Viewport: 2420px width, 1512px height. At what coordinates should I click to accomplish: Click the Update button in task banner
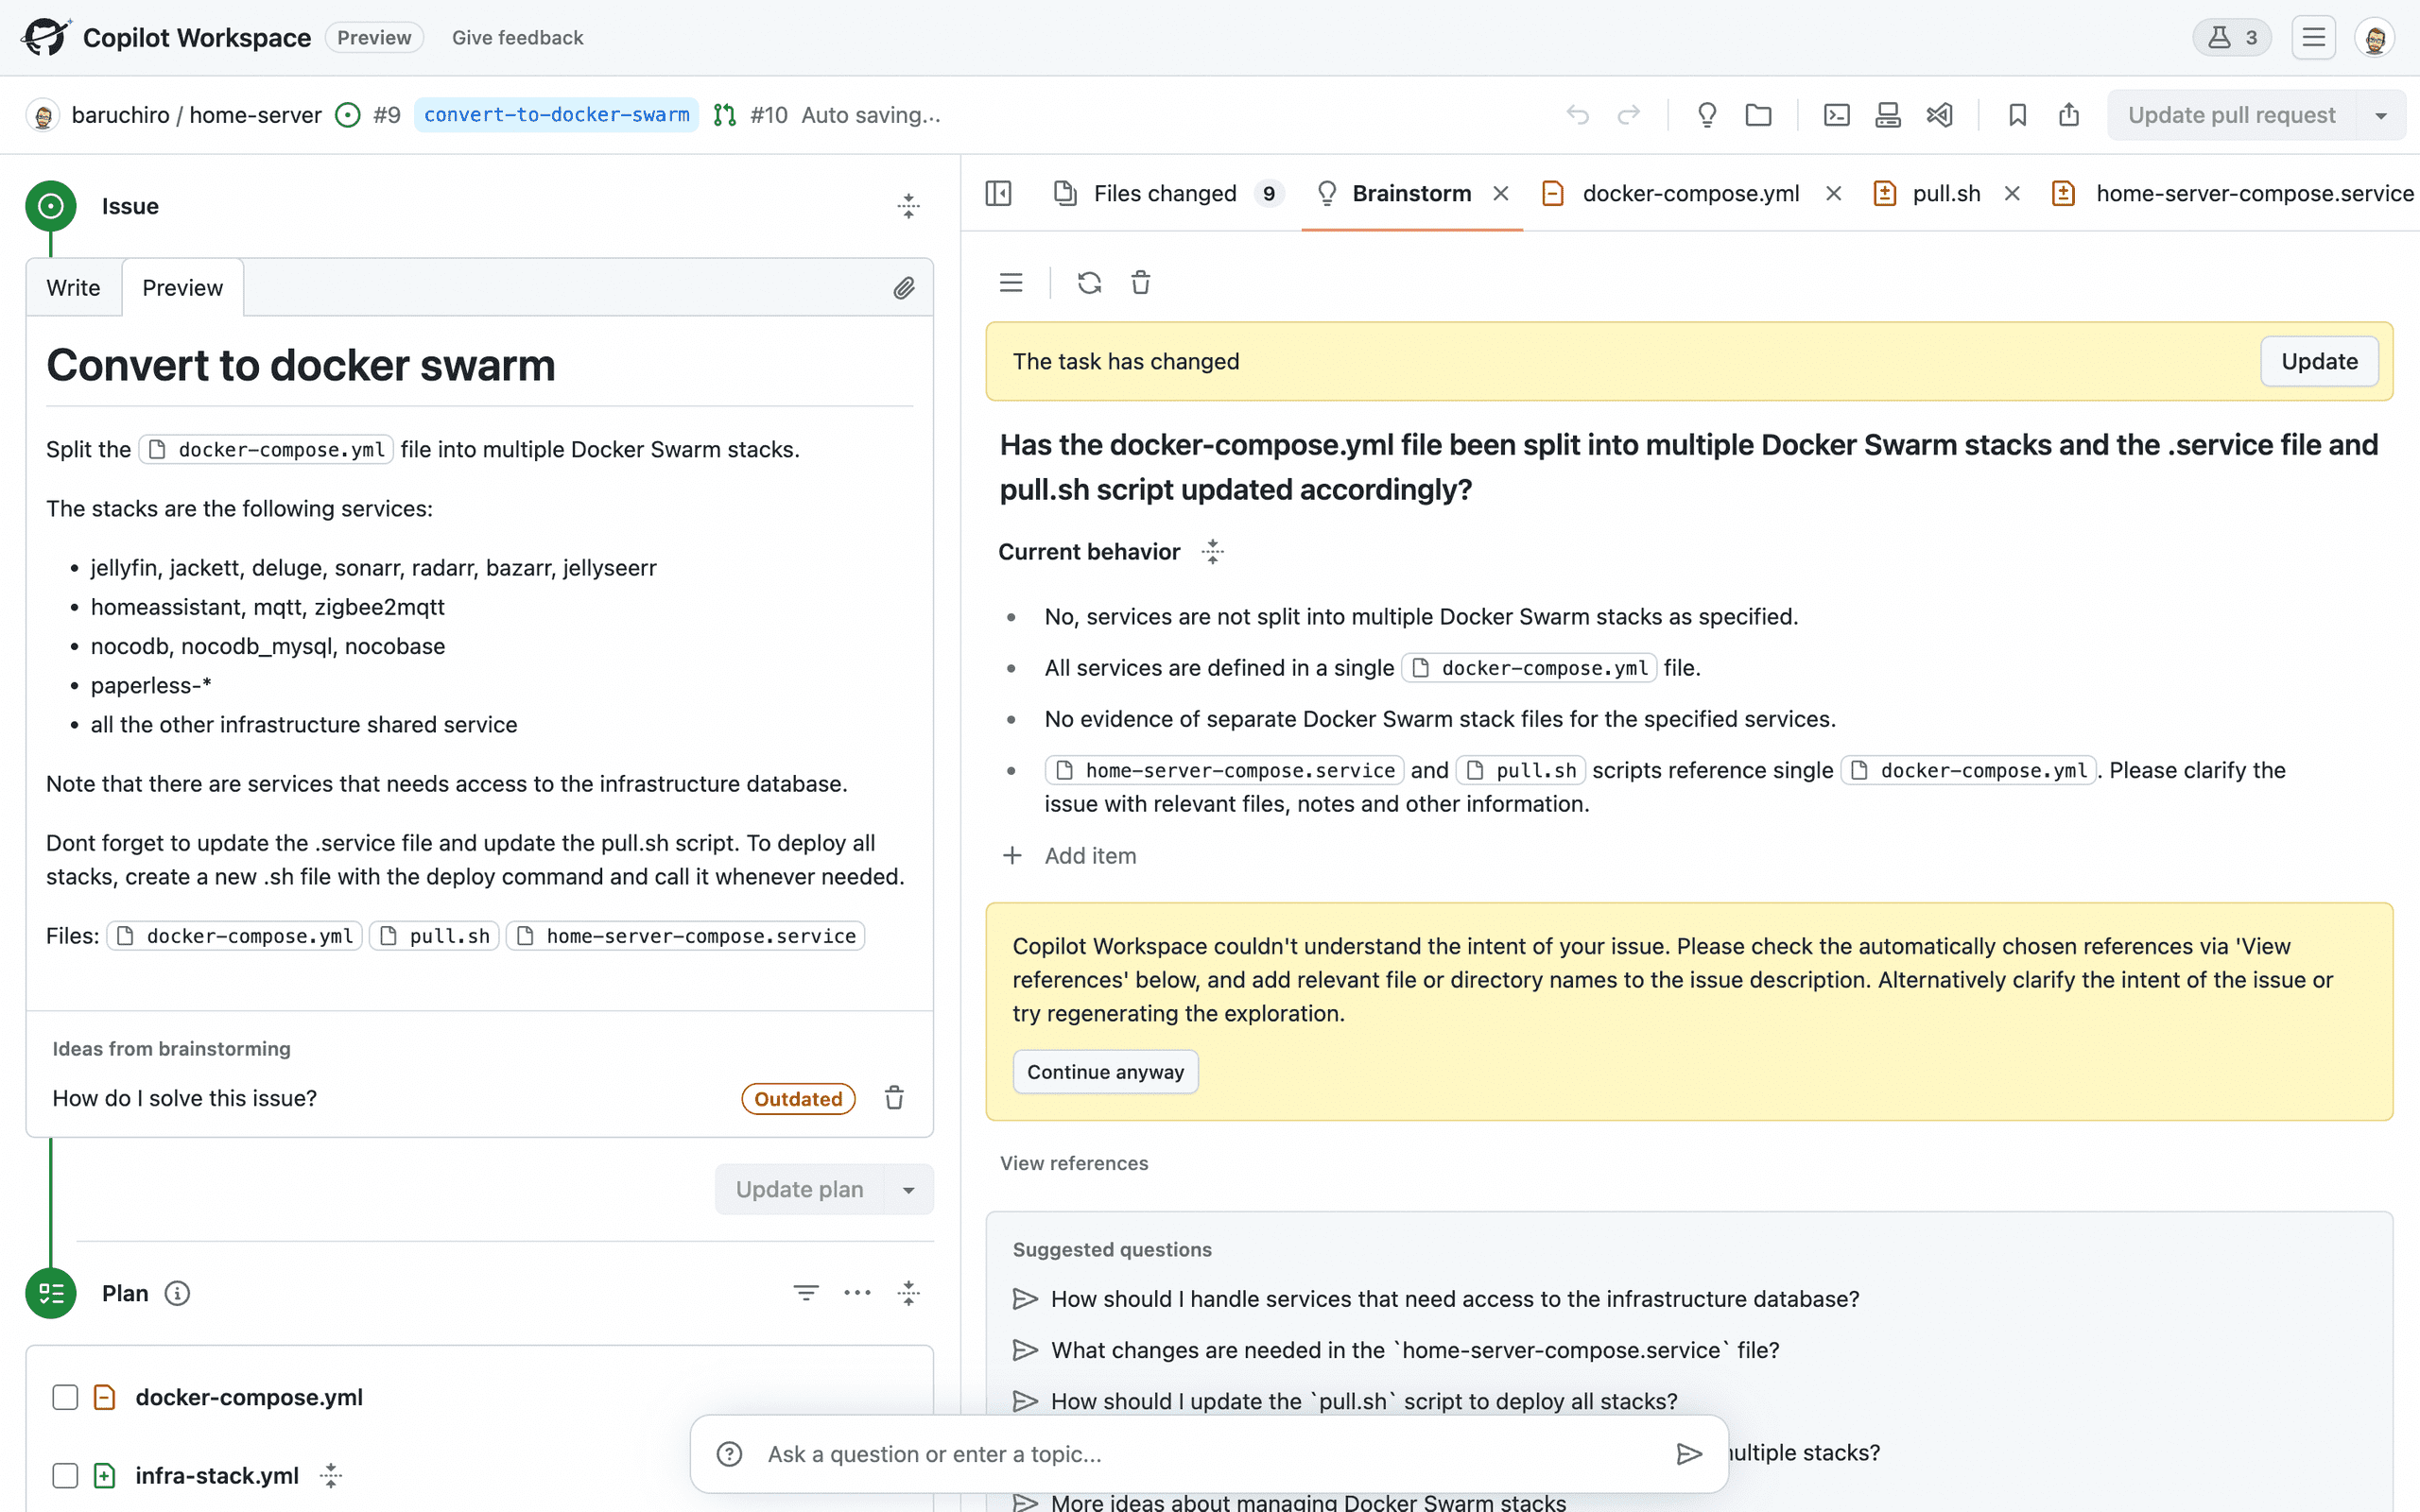[x=2319, y=361]
